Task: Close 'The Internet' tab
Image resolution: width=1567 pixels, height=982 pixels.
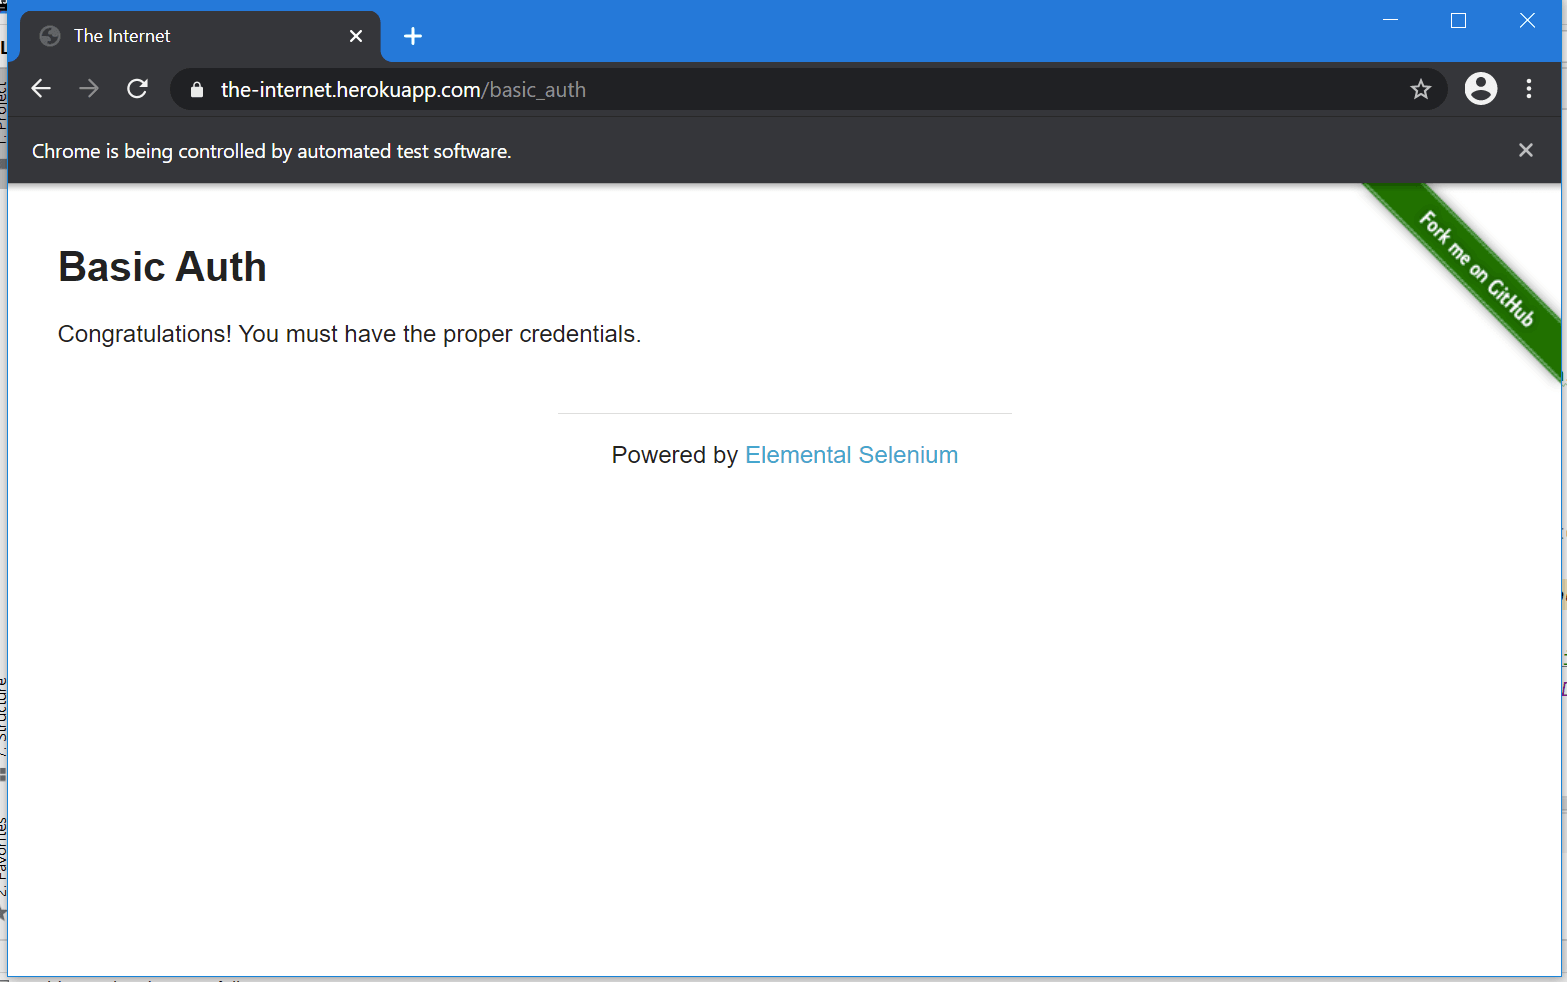Action: [356, 35]
